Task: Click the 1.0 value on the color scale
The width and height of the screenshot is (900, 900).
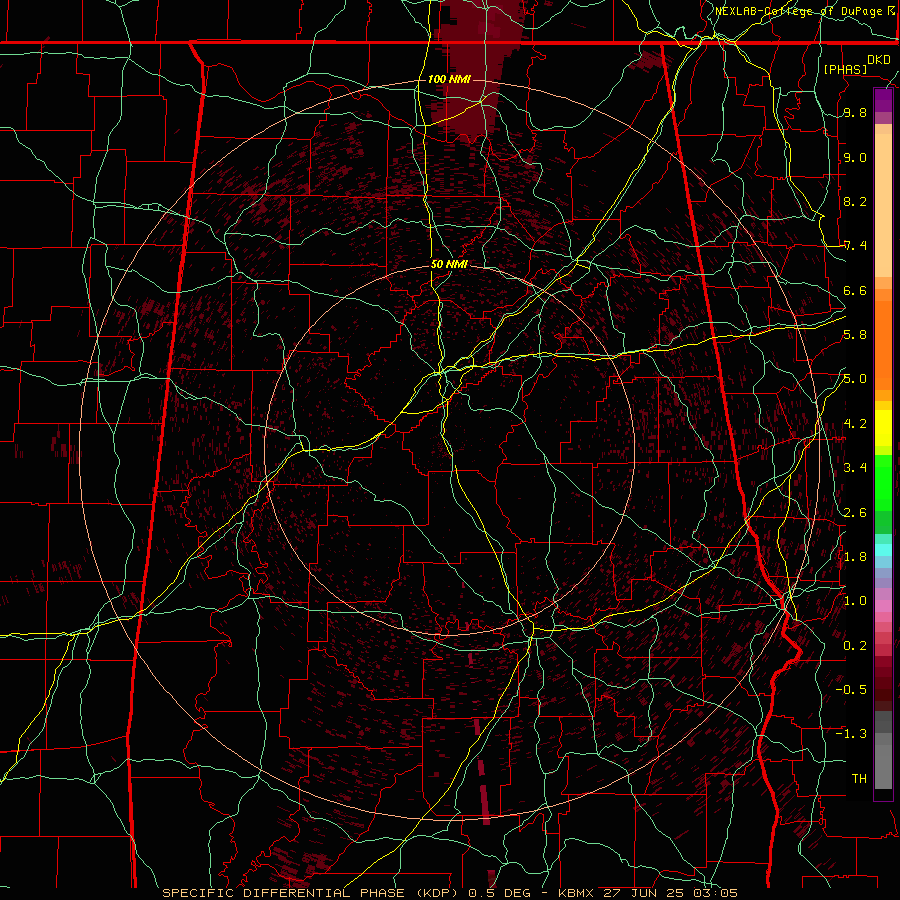Action: tap(855, 601)
